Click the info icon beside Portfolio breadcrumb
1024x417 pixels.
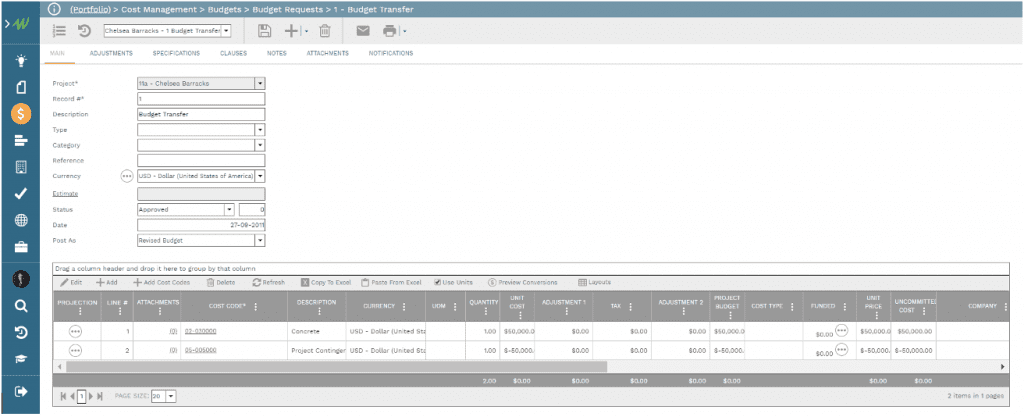tap(55, 9)
